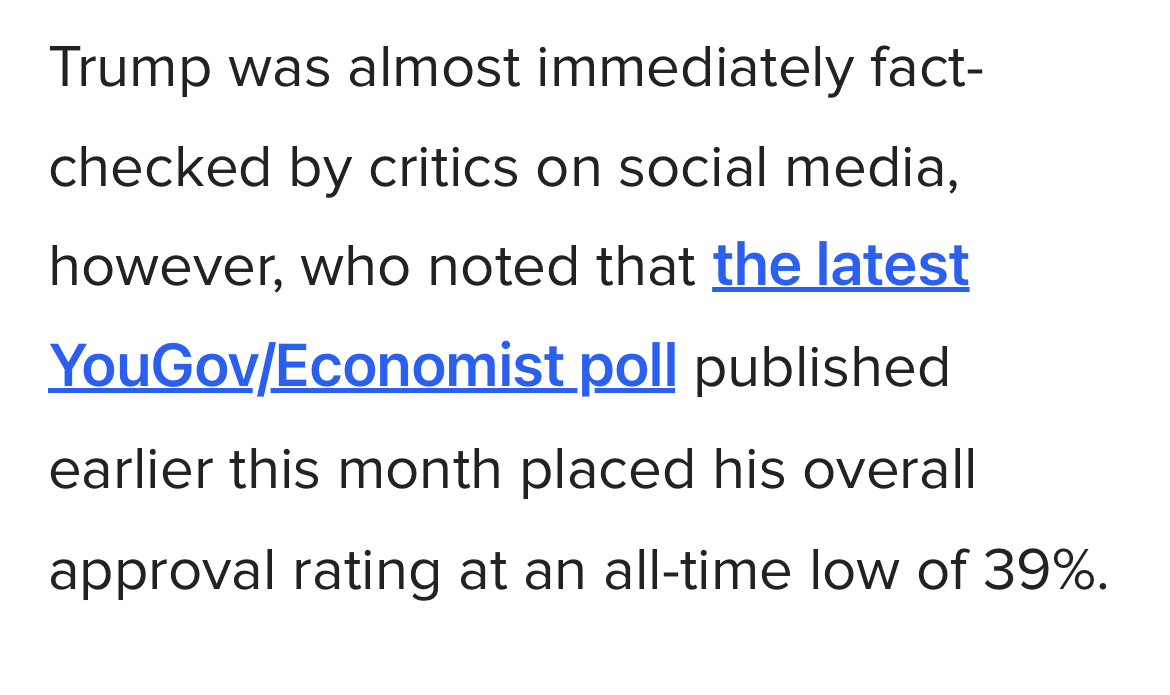1170x695 pixels.
Task: Click the 'YouGov/Economist poll' link text
Action: point(362,366)
